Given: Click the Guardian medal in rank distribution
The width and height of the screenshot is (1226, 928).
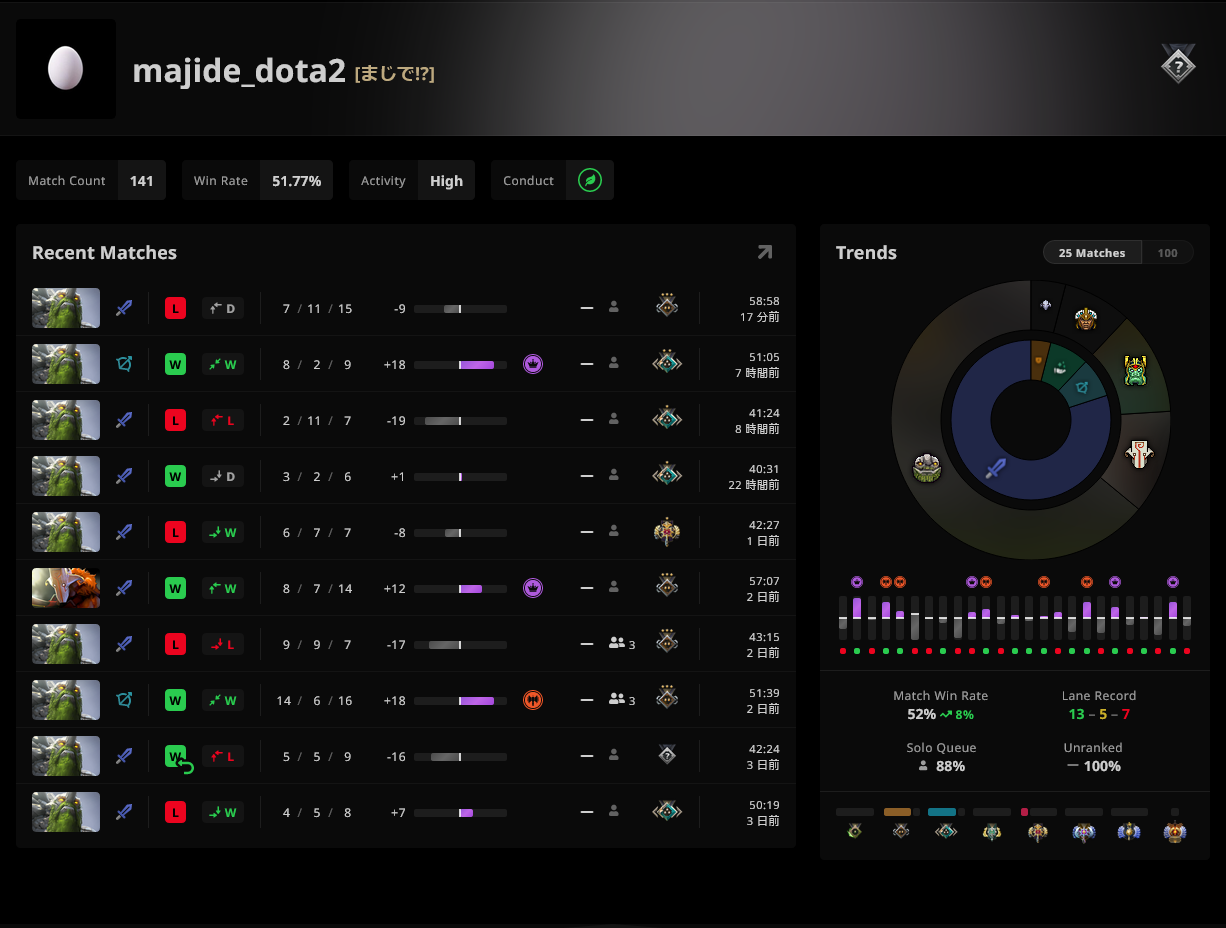Looking at the screenshot, I should [x=901, y=831].
